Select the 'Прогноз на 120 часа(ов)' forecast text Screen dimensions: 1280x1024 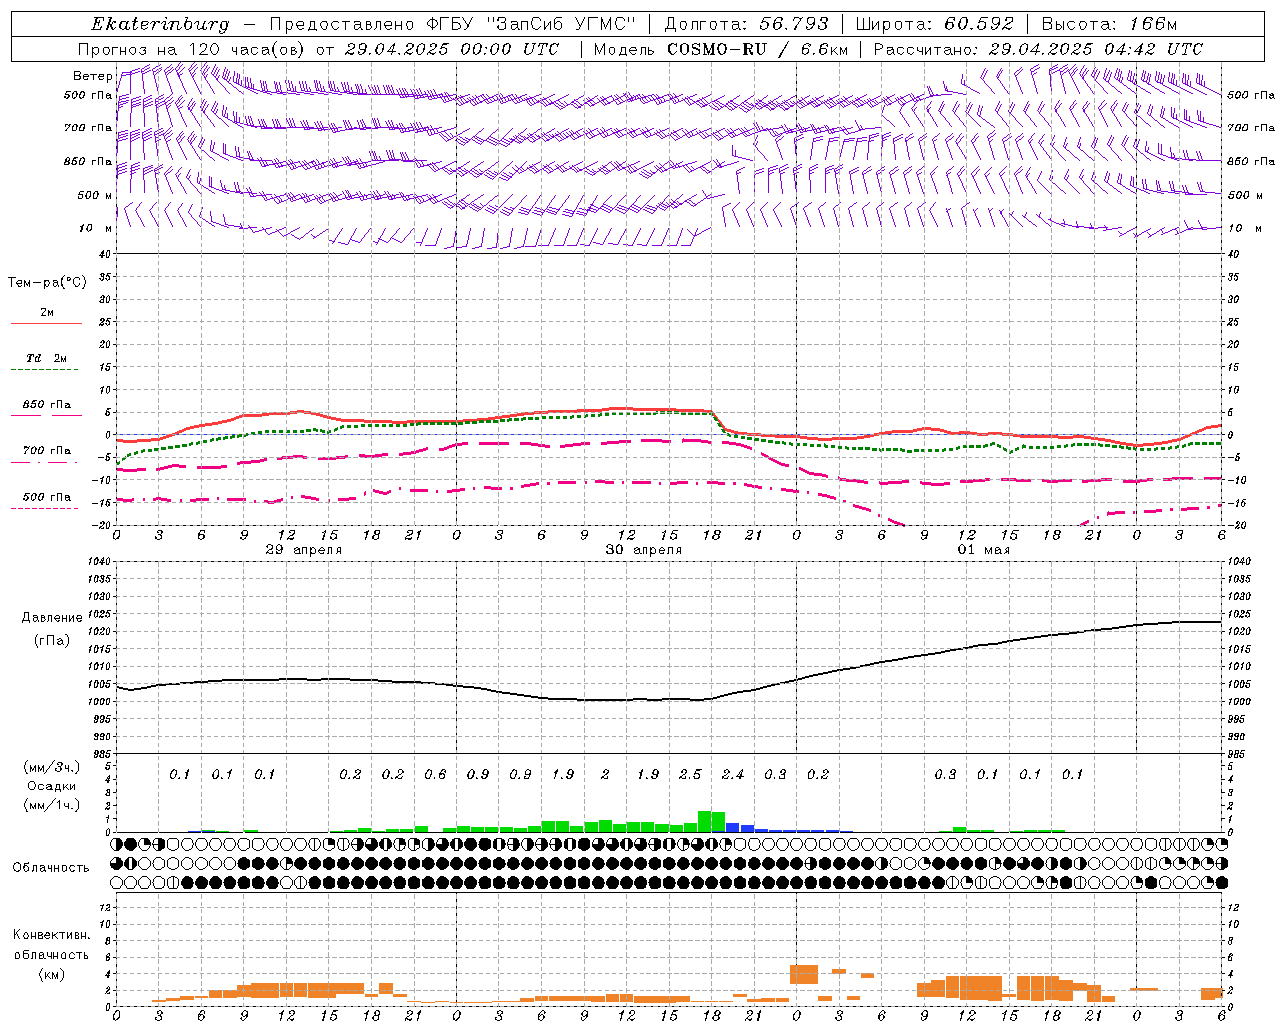[192, 49]
